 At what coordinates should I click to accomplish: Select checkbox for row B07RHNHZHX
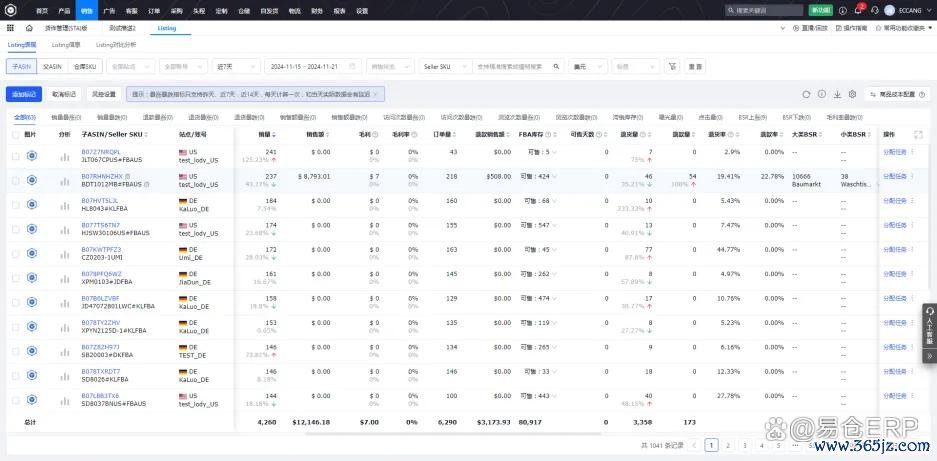pos(16,181)
